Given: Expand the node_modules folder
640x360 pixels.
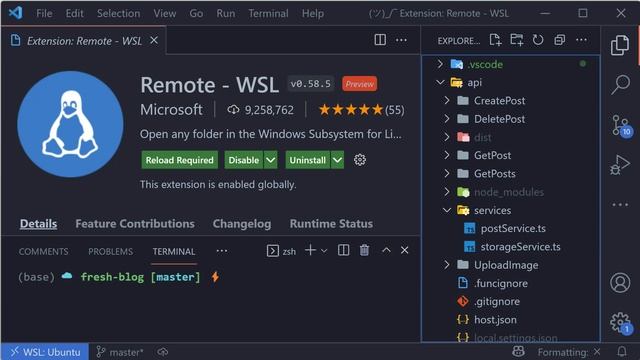Looking at the screenshot, I should (x=447, y=192).
